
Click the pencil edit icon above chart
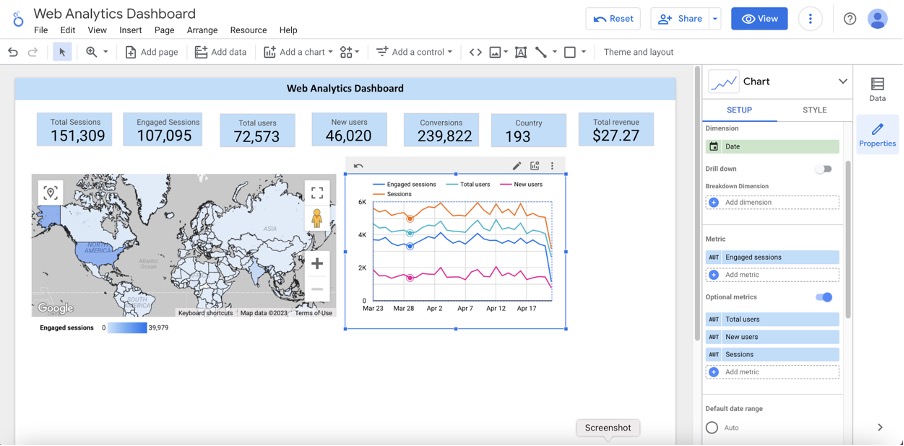click(517, 166)
